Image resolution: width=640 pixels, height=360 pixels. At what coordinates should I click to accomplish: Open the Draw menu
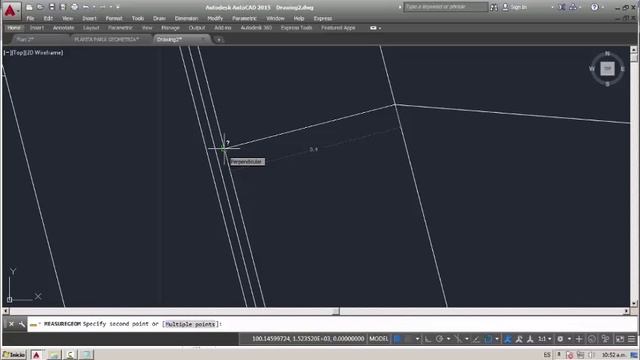pyautogui.click(x=159, y=18)
